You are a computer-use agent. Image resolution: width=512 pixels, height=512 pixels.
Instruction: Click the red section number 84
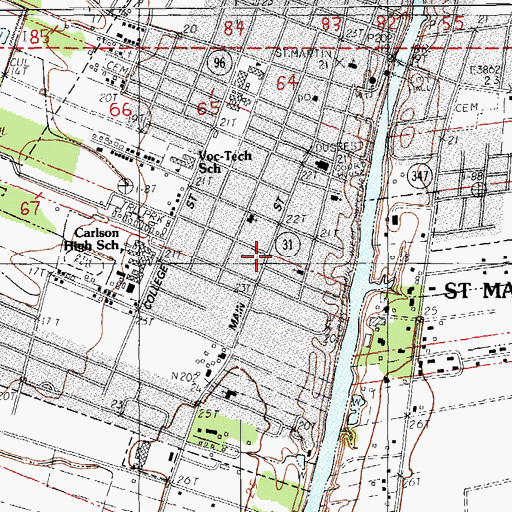click(234, 28)
